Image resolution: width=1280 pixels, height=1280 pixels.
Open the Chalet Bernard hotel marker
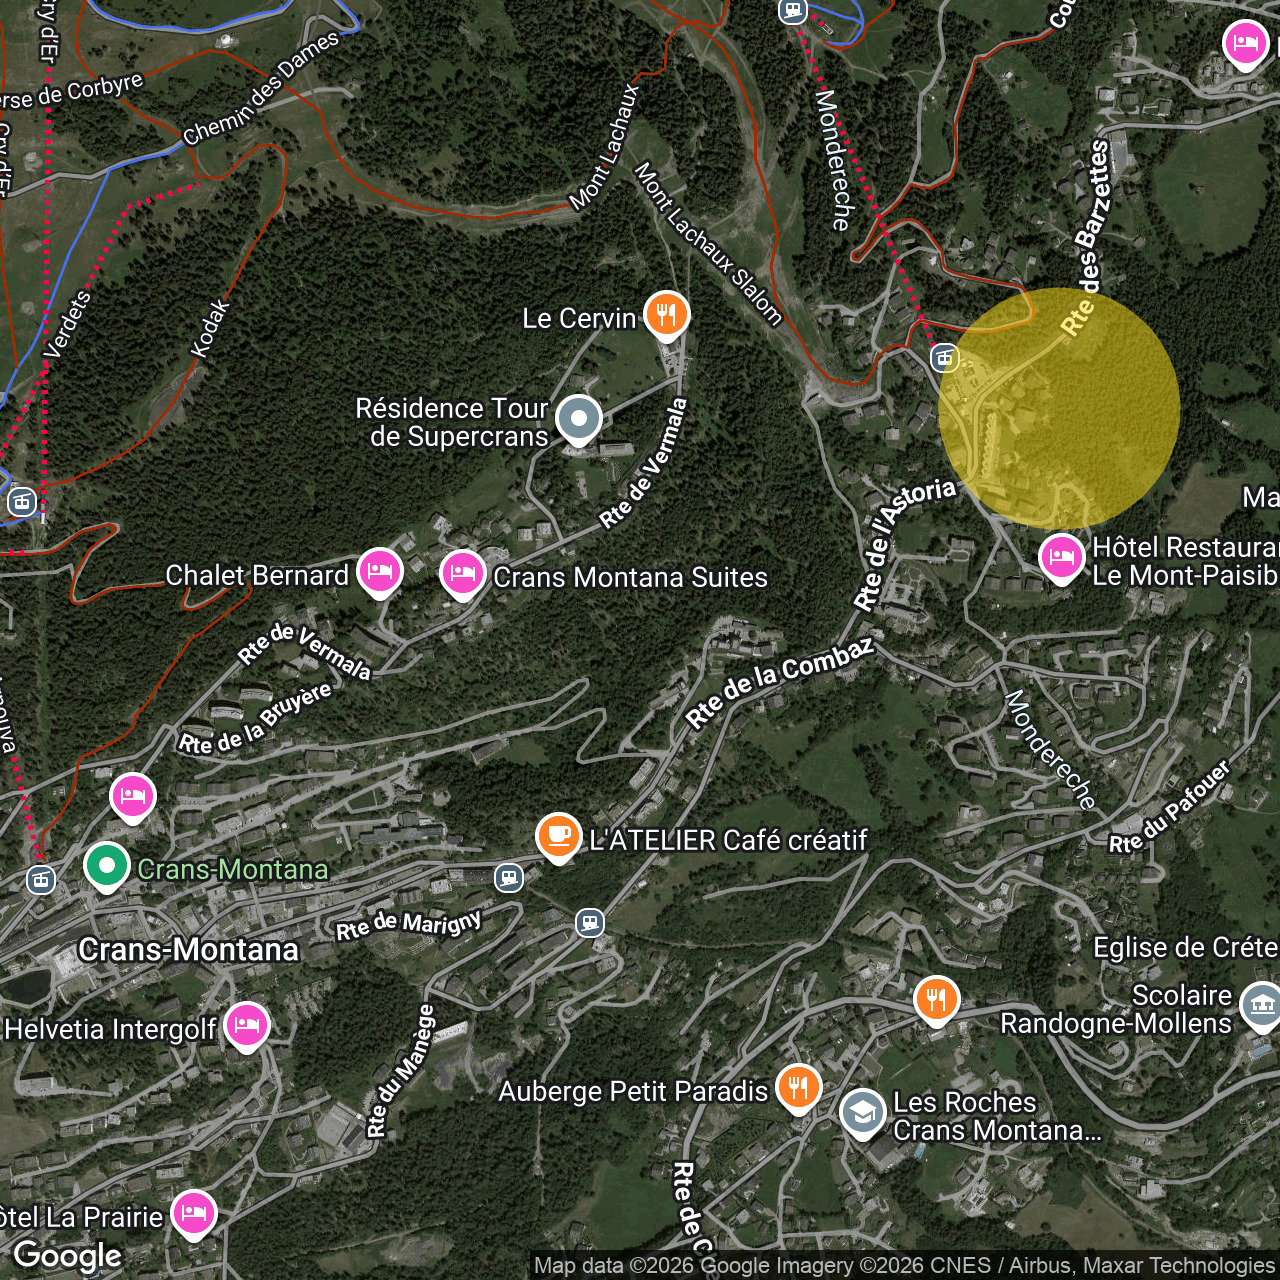(379, 571)
